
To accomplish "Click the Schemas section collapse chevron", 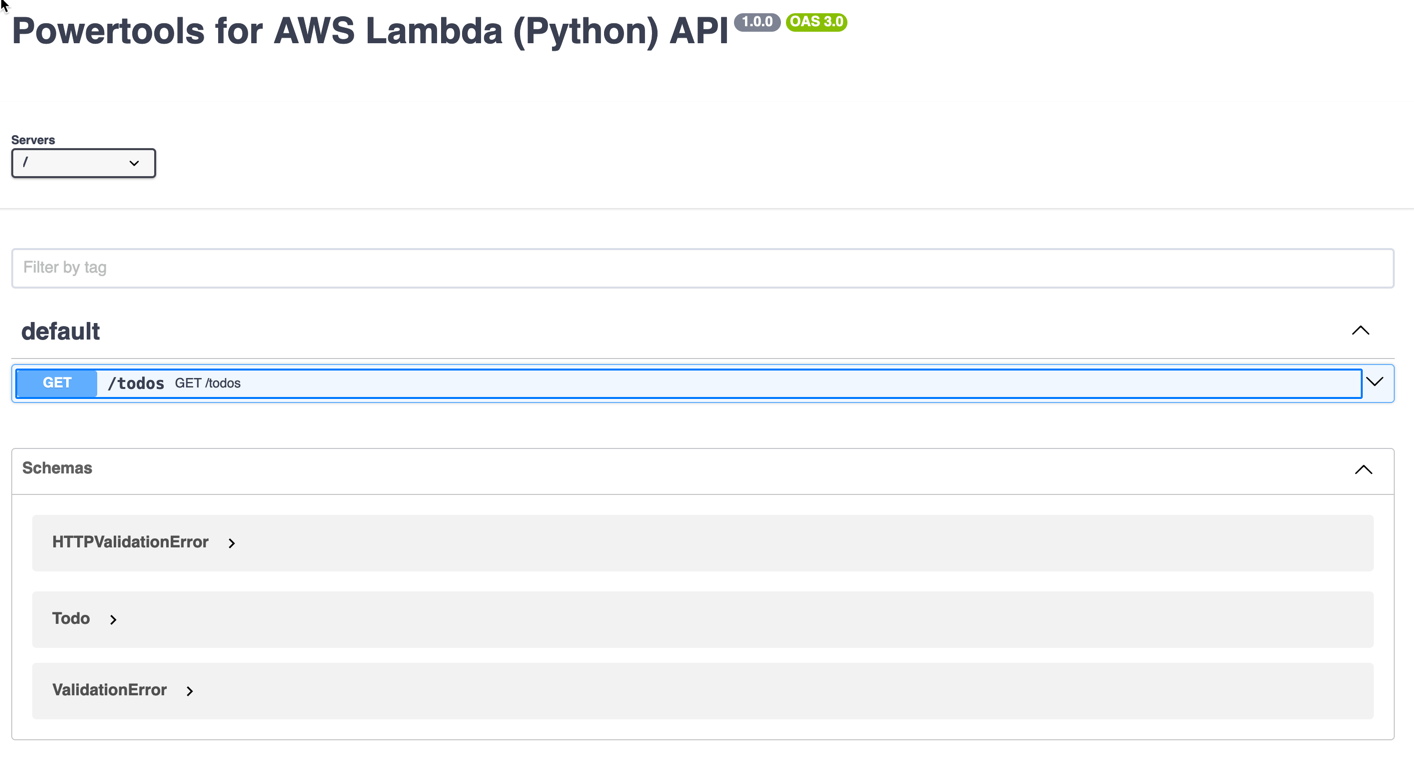I will coord(1363,469).
